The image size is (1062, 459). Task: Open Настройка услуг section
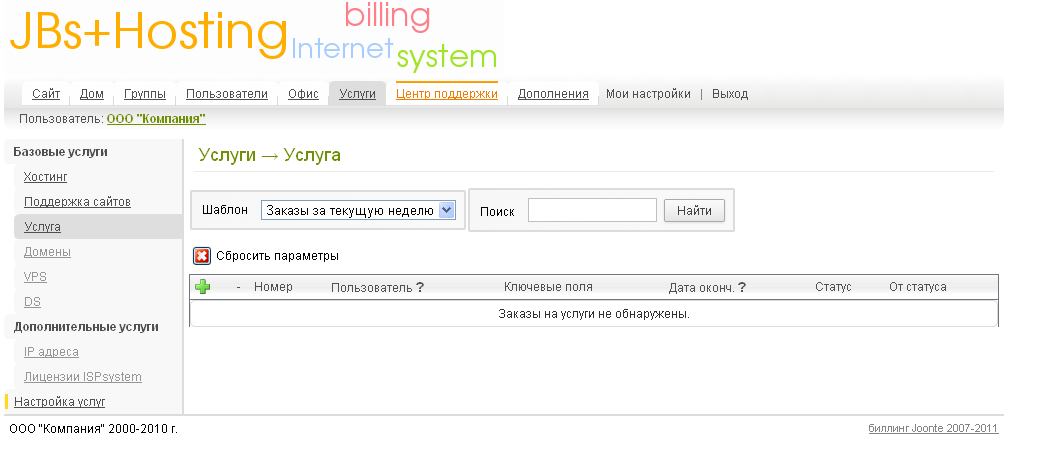59,402
